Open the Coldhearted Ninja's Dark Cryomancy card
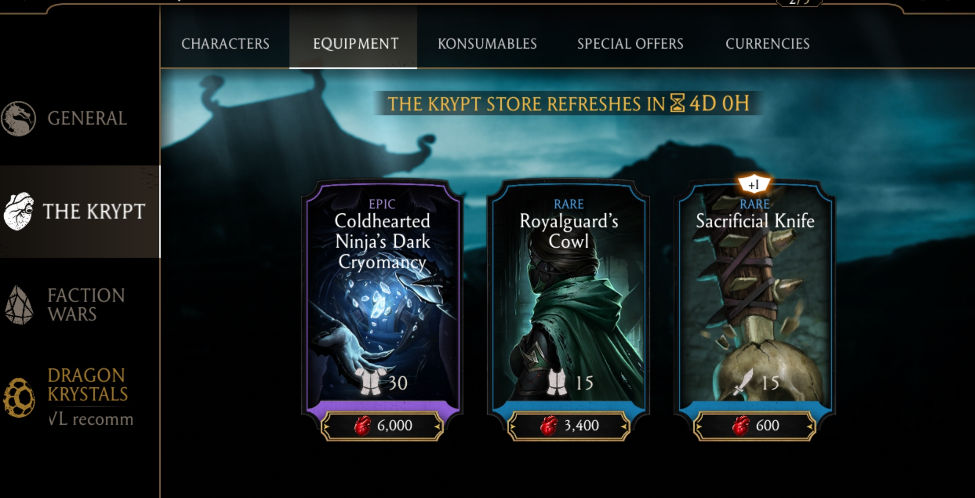This screenshot has height=498, width=975. point(382,298)
